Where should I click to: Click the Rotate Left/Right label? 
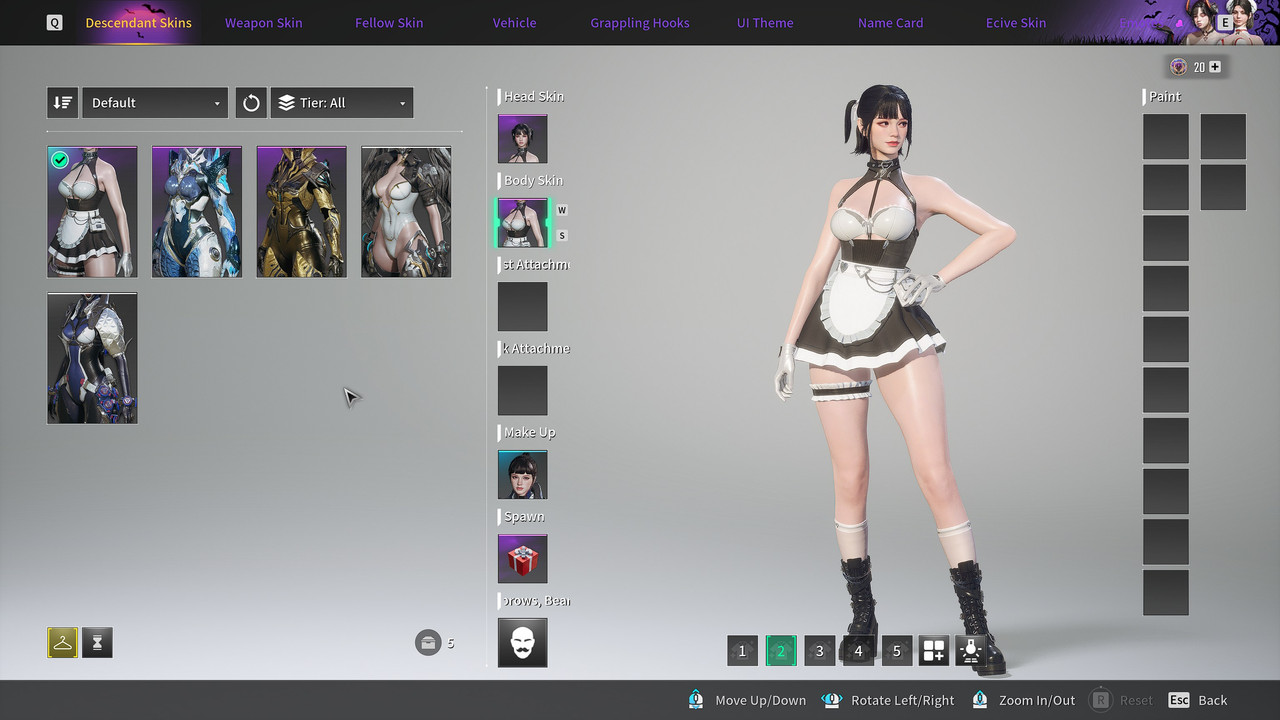[x=903, y=701]
